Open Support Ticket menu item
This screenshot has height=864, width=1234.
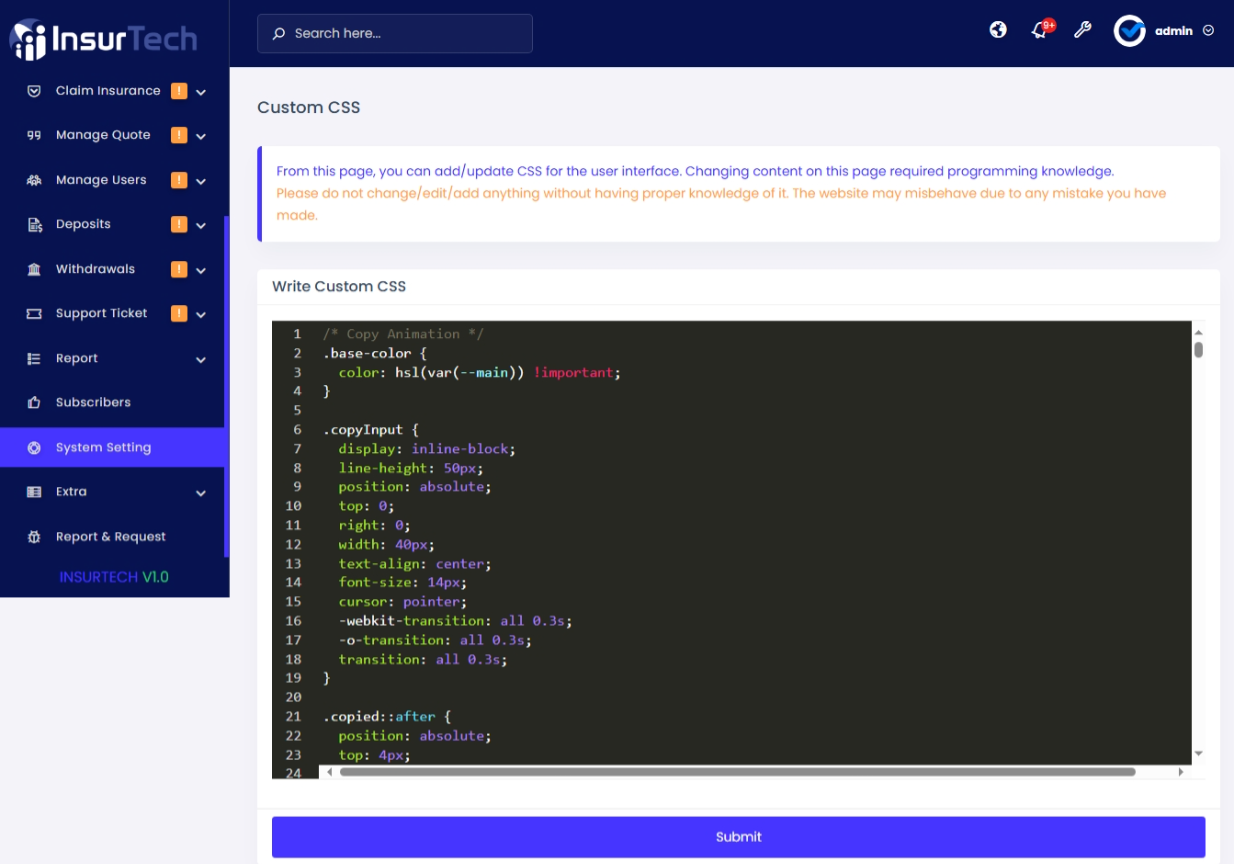coord(112,313)
